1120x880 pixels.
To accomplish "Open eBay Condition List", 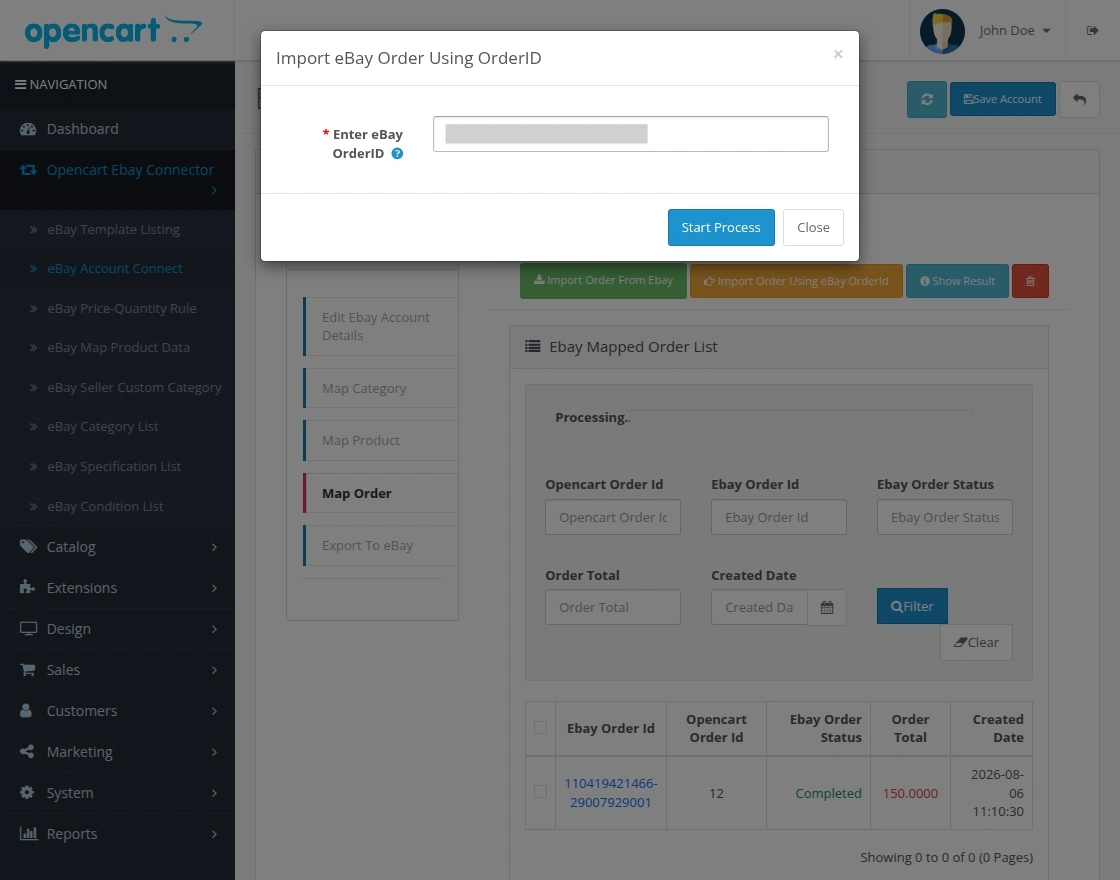I will tap(105, 506).
